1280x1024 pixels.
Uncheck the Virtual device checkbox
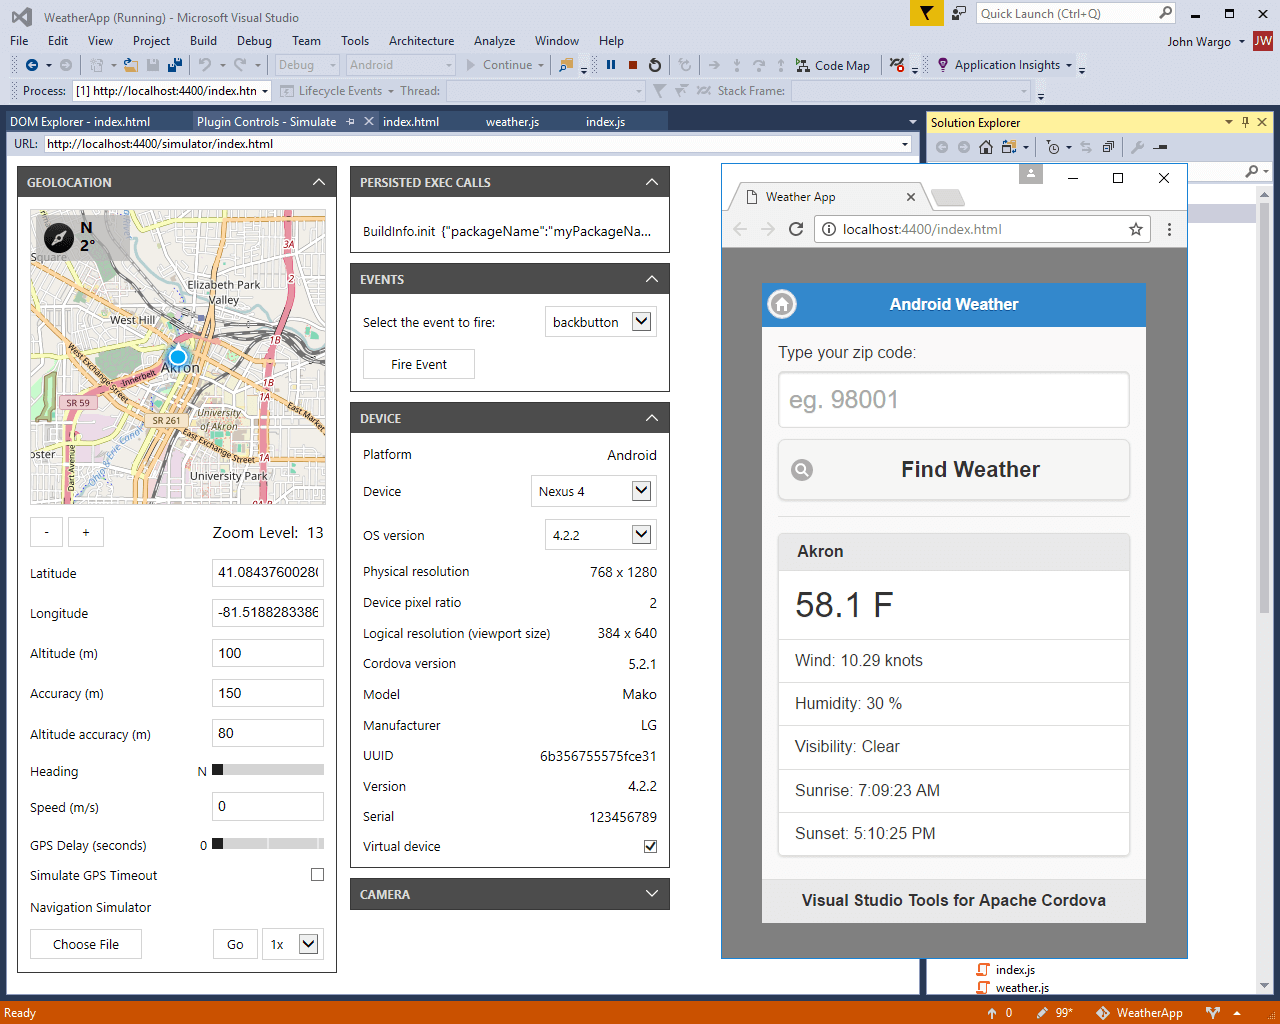point(650,846)
